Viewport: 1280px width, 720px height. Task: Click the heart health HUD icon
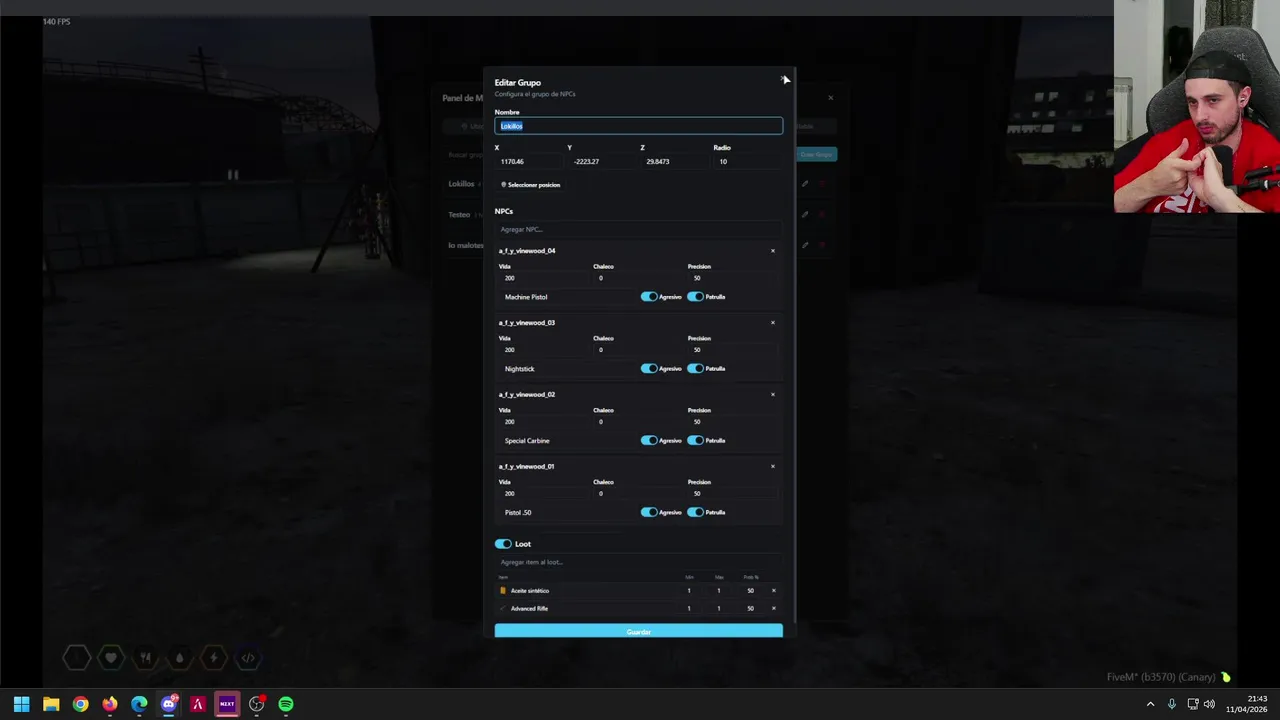pos(111,658)
